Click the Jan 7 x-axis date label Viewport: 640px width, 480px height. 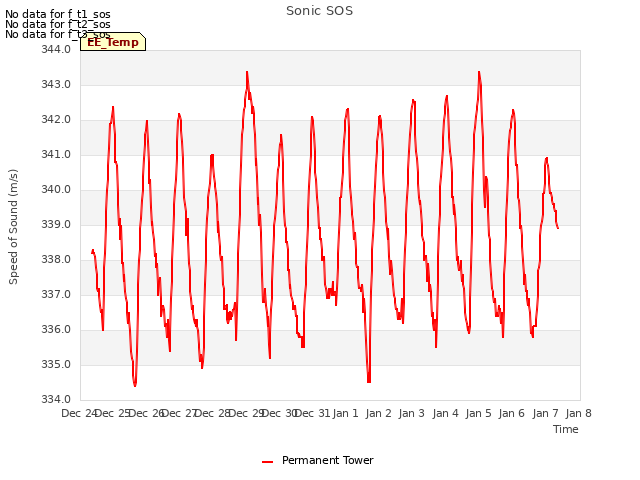[545, 413]
